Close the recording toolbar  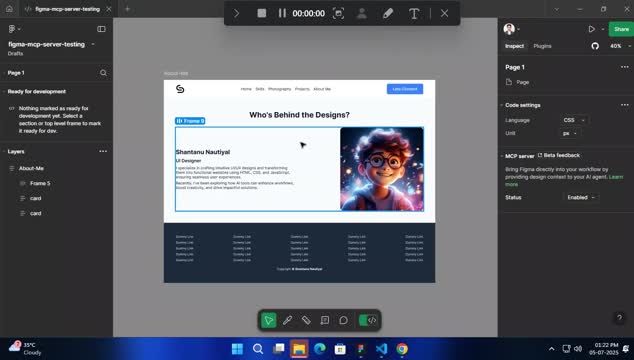444,13
